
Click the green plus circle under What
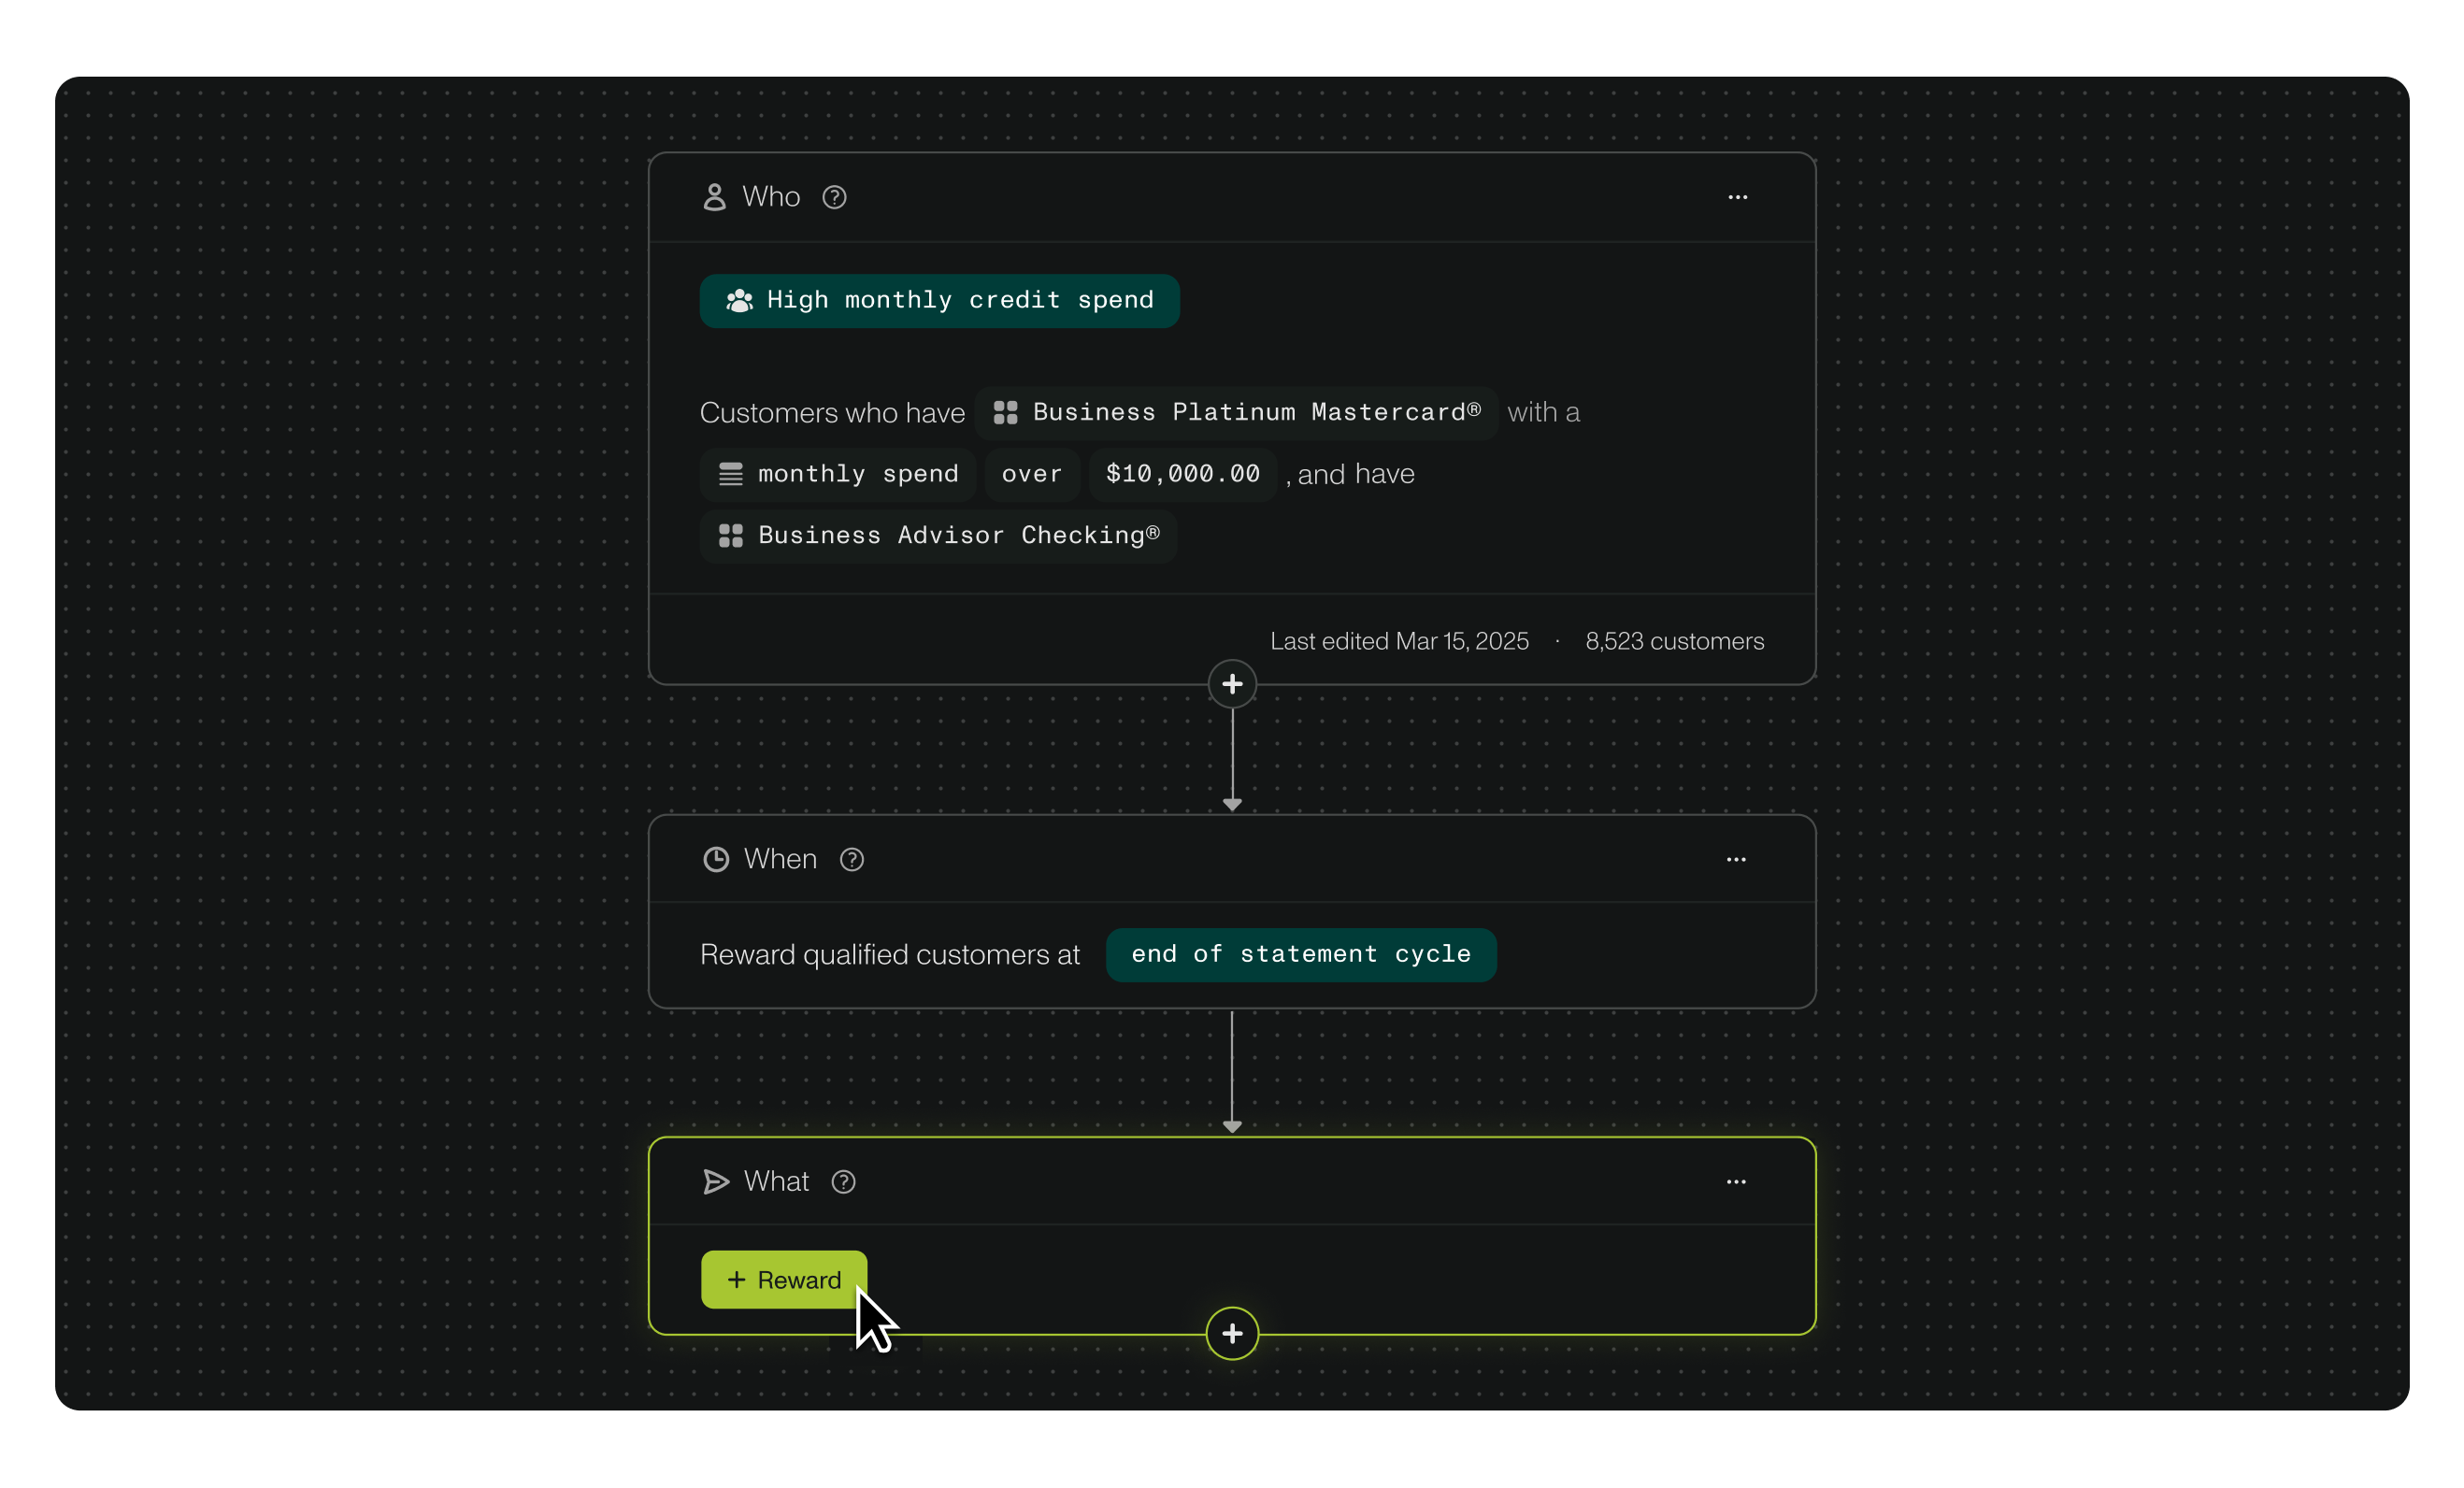pyautogui.click(x=1232, y=1333)
